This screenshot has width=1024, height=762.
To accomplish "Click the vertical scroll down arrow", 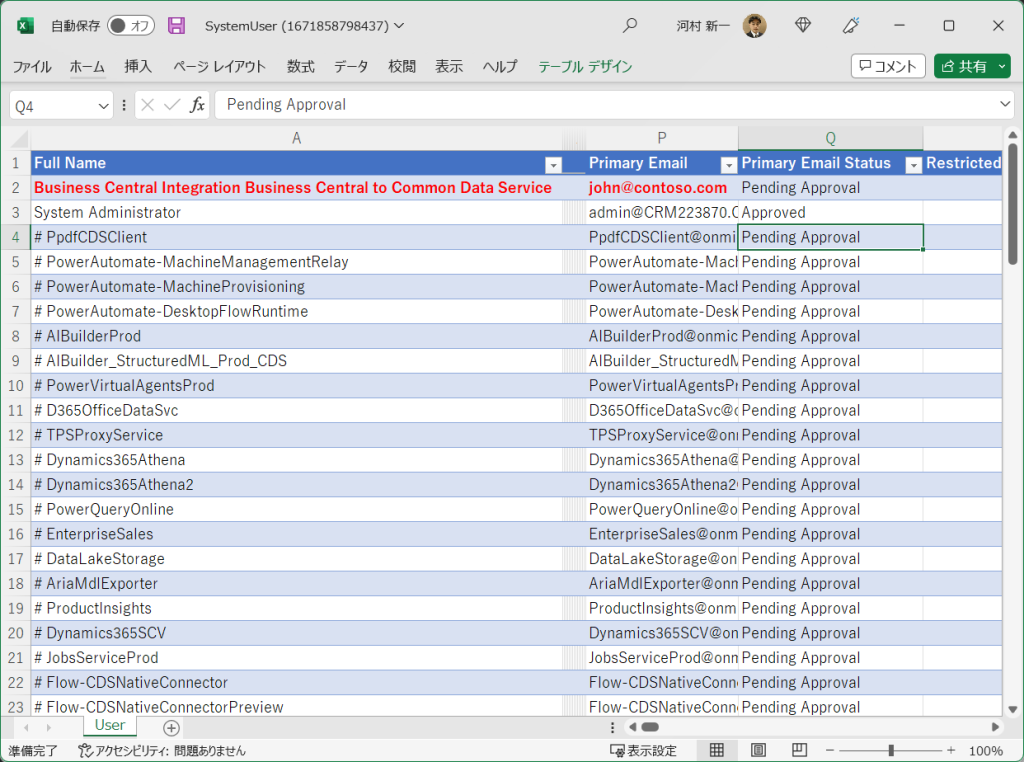I will (1012, 709).
